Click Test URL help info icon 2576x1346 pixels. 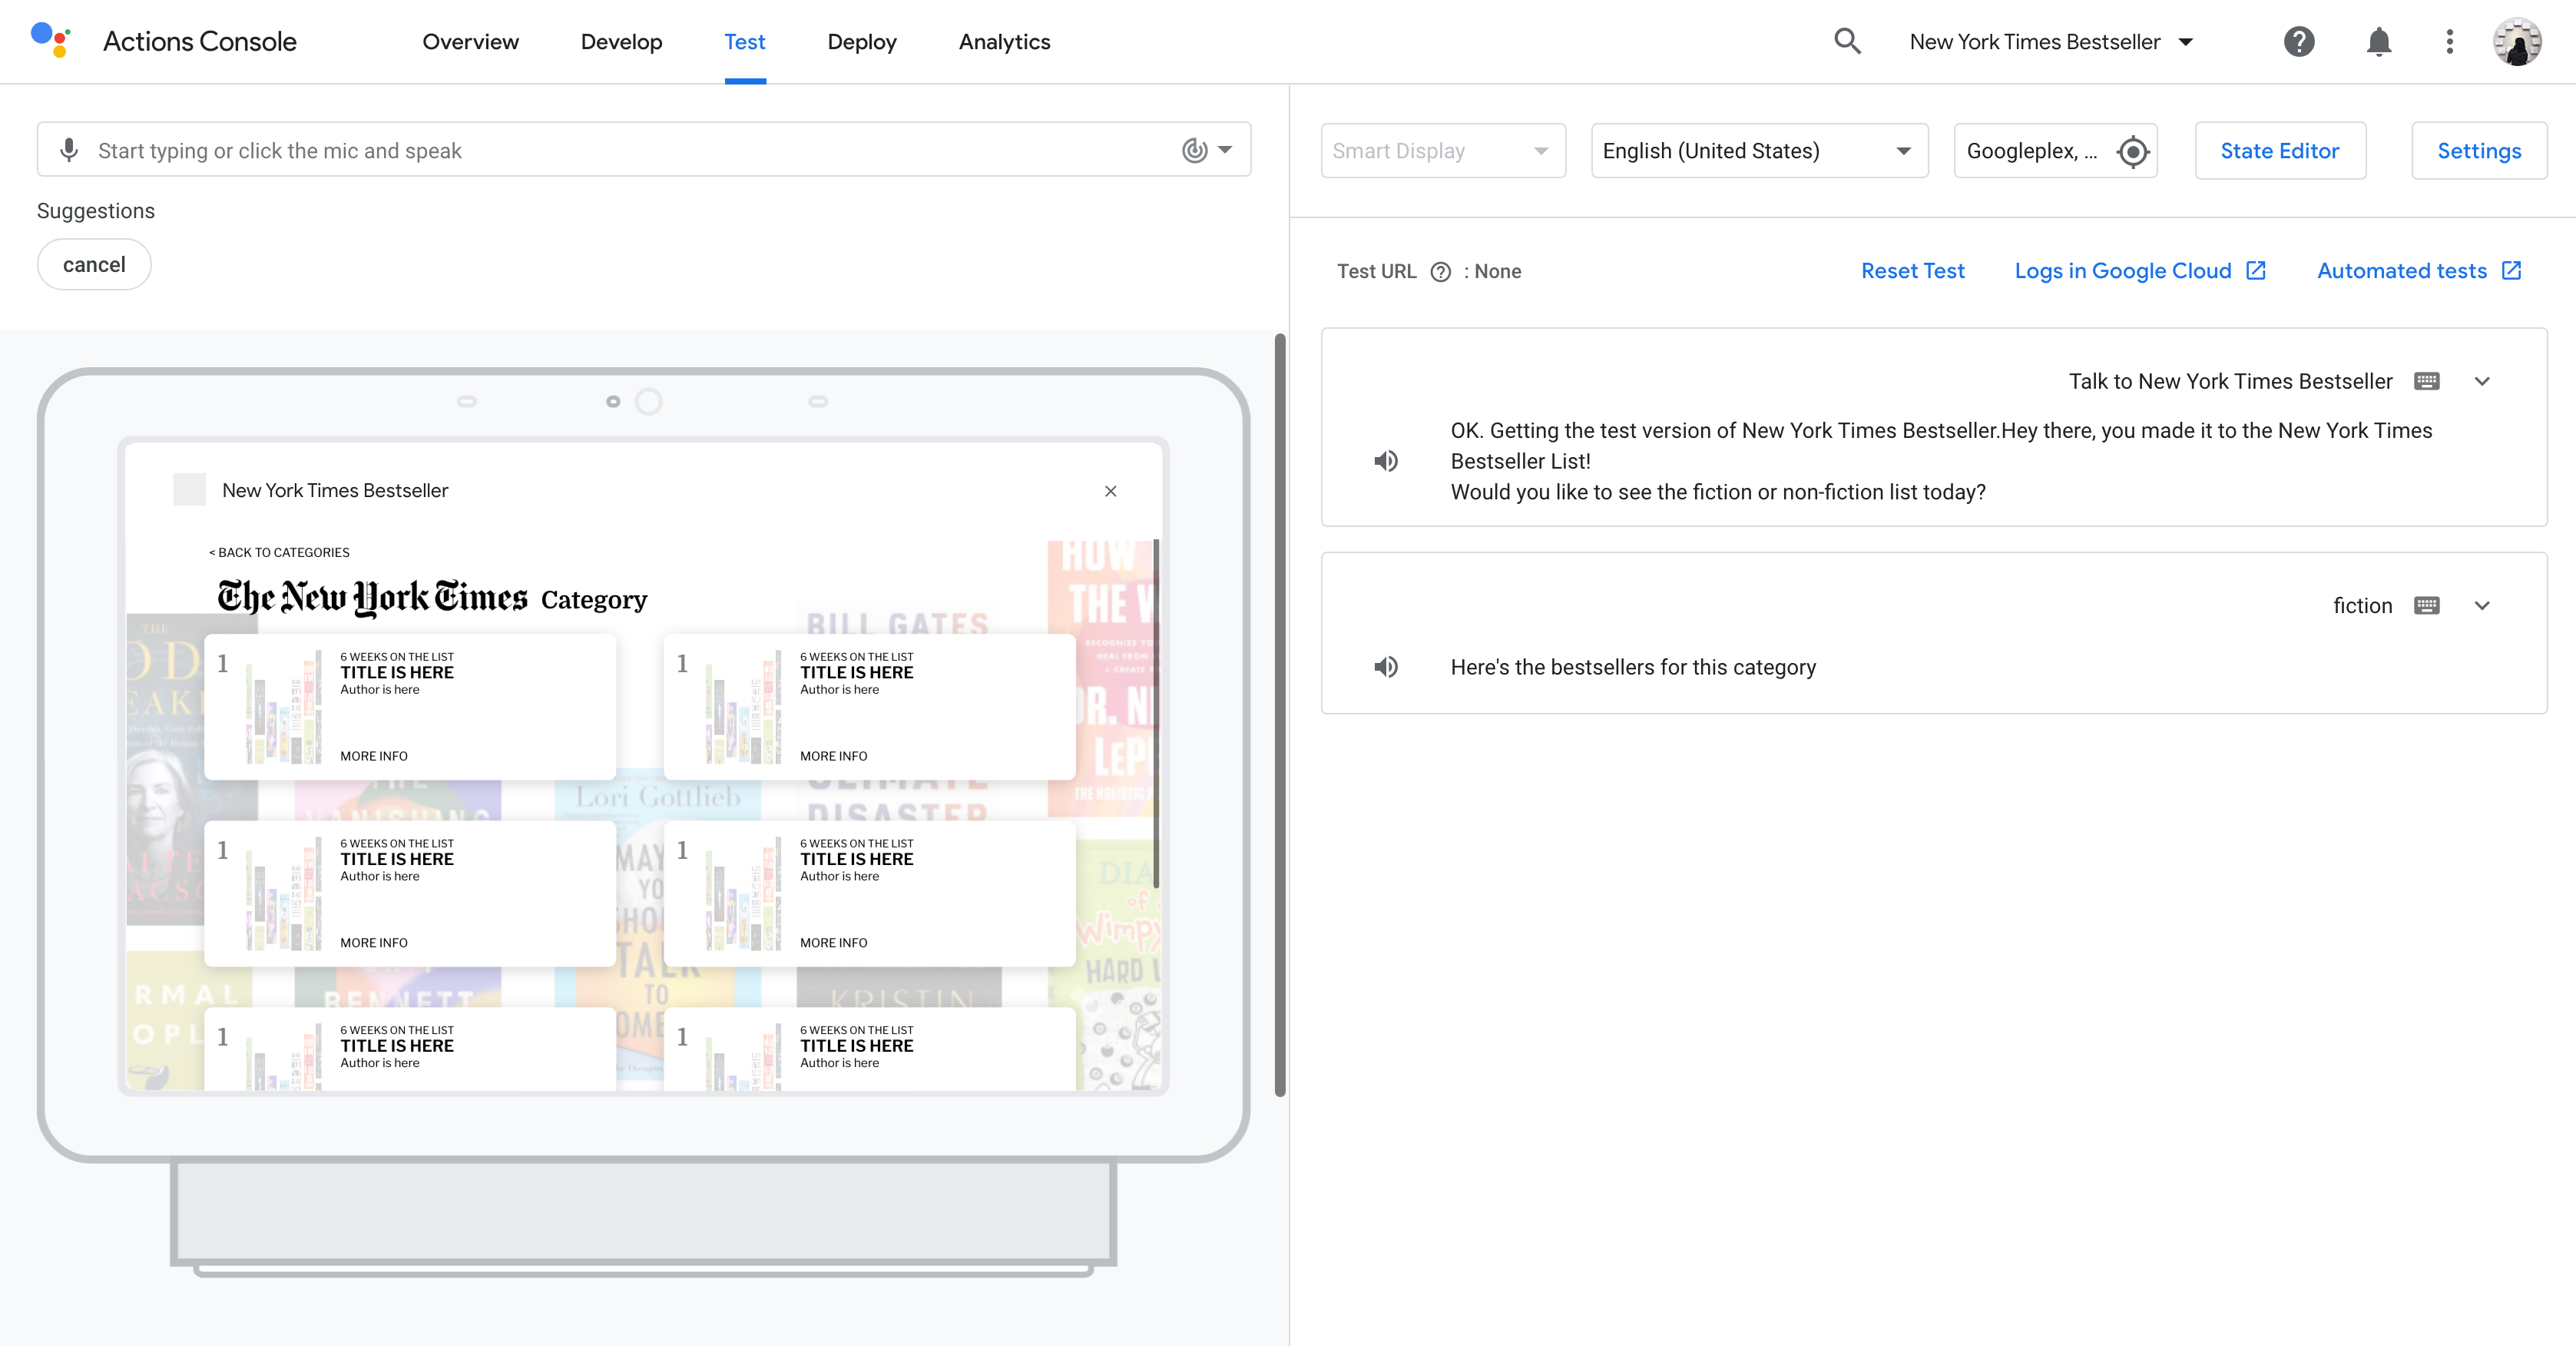pos(1440,272)
